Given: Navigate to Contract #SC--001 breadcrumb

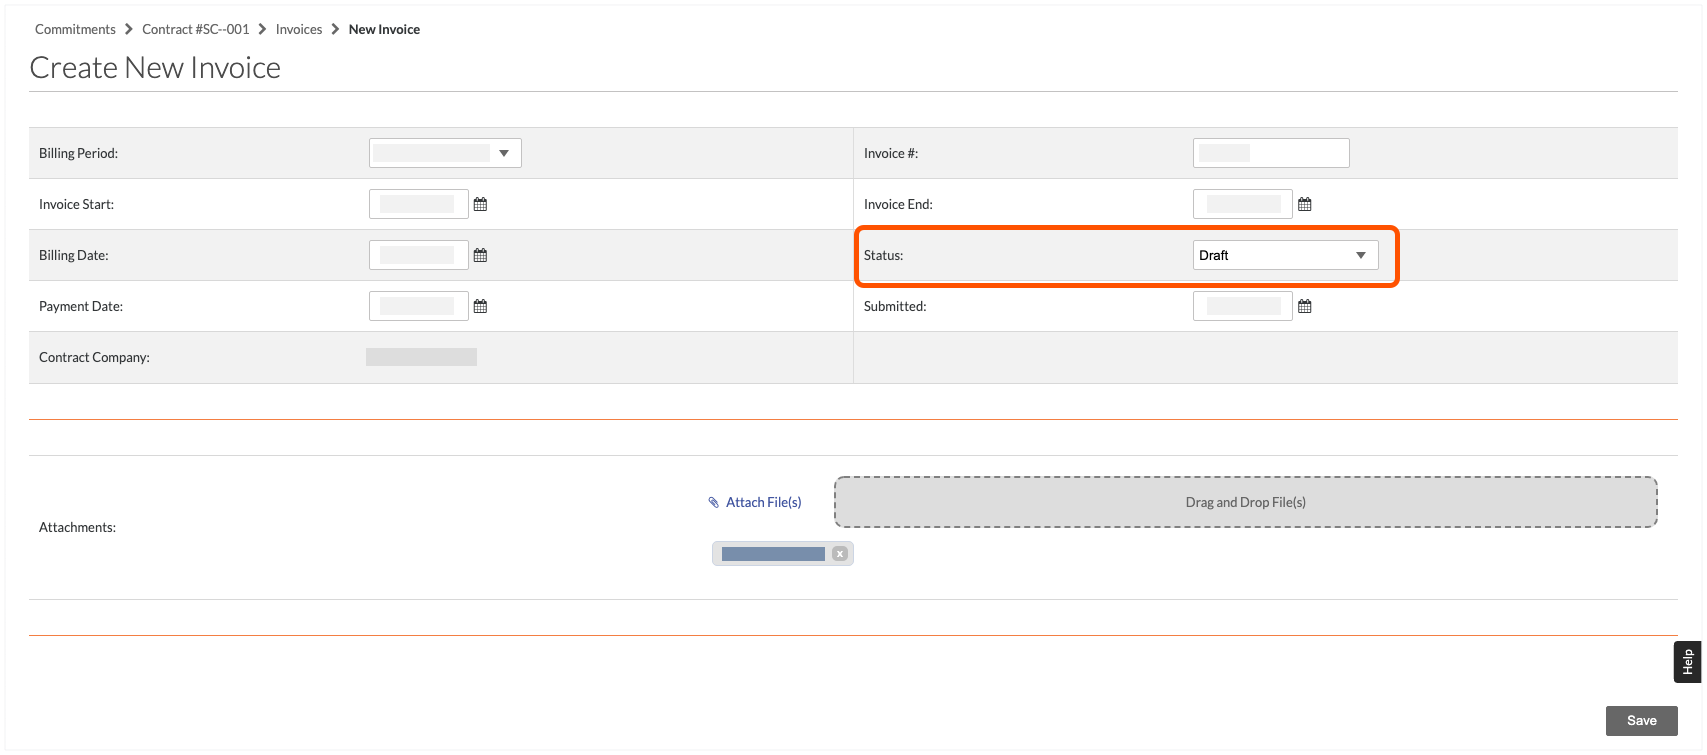Looking at the screenshot, I should point(195,29).
